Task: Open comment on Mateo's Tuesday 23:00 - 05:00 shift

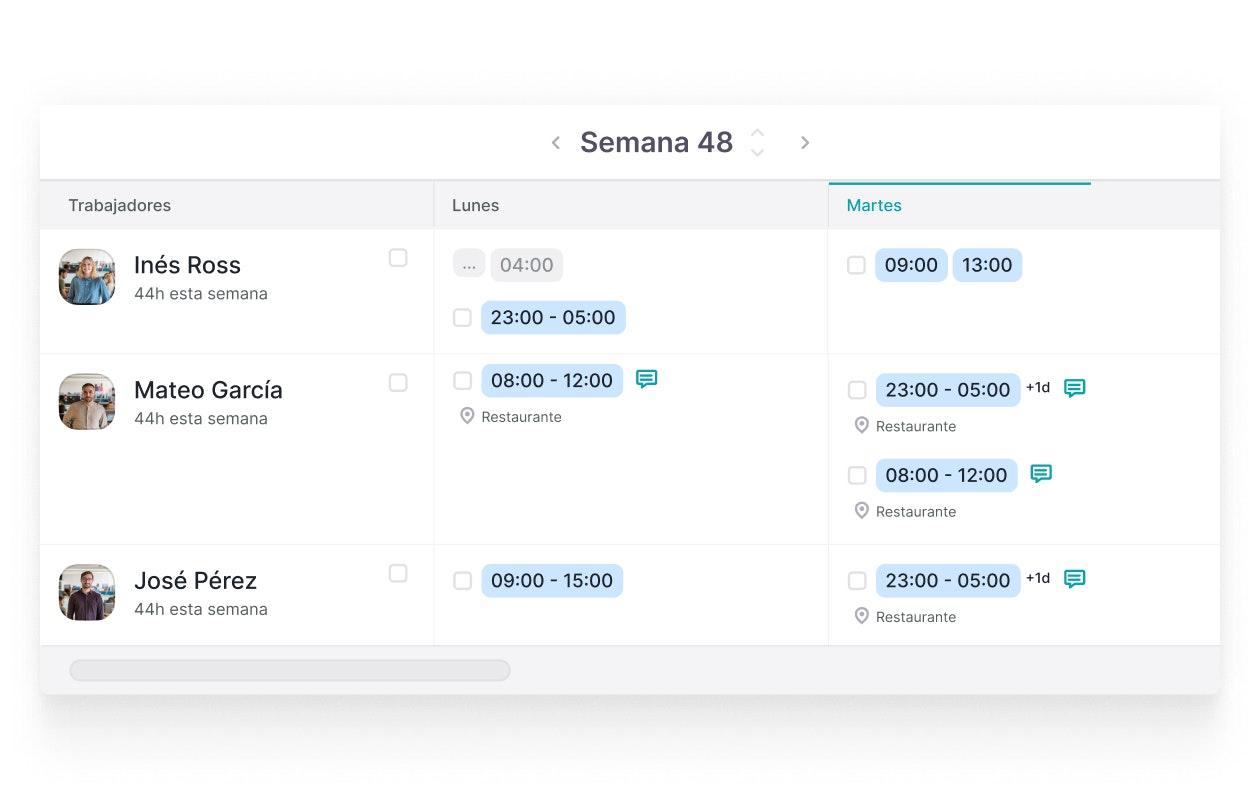Action: [x=1074, y=388]
